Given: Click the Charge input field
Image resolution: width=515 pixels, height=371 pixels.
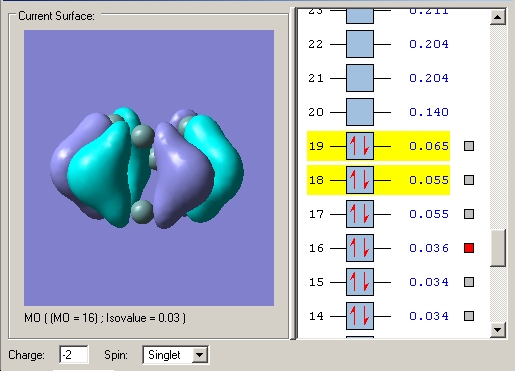Looking at the screenshot, I should pos(74,355).
